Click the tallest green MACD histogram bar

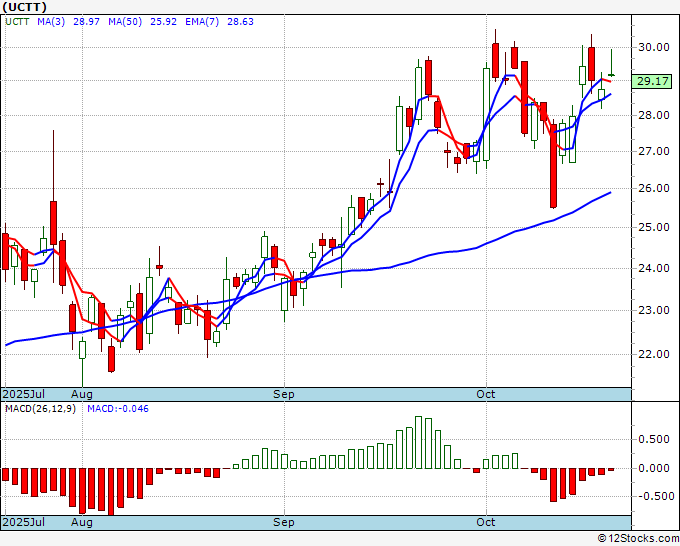pyautogui.click(x=418, y=442)
